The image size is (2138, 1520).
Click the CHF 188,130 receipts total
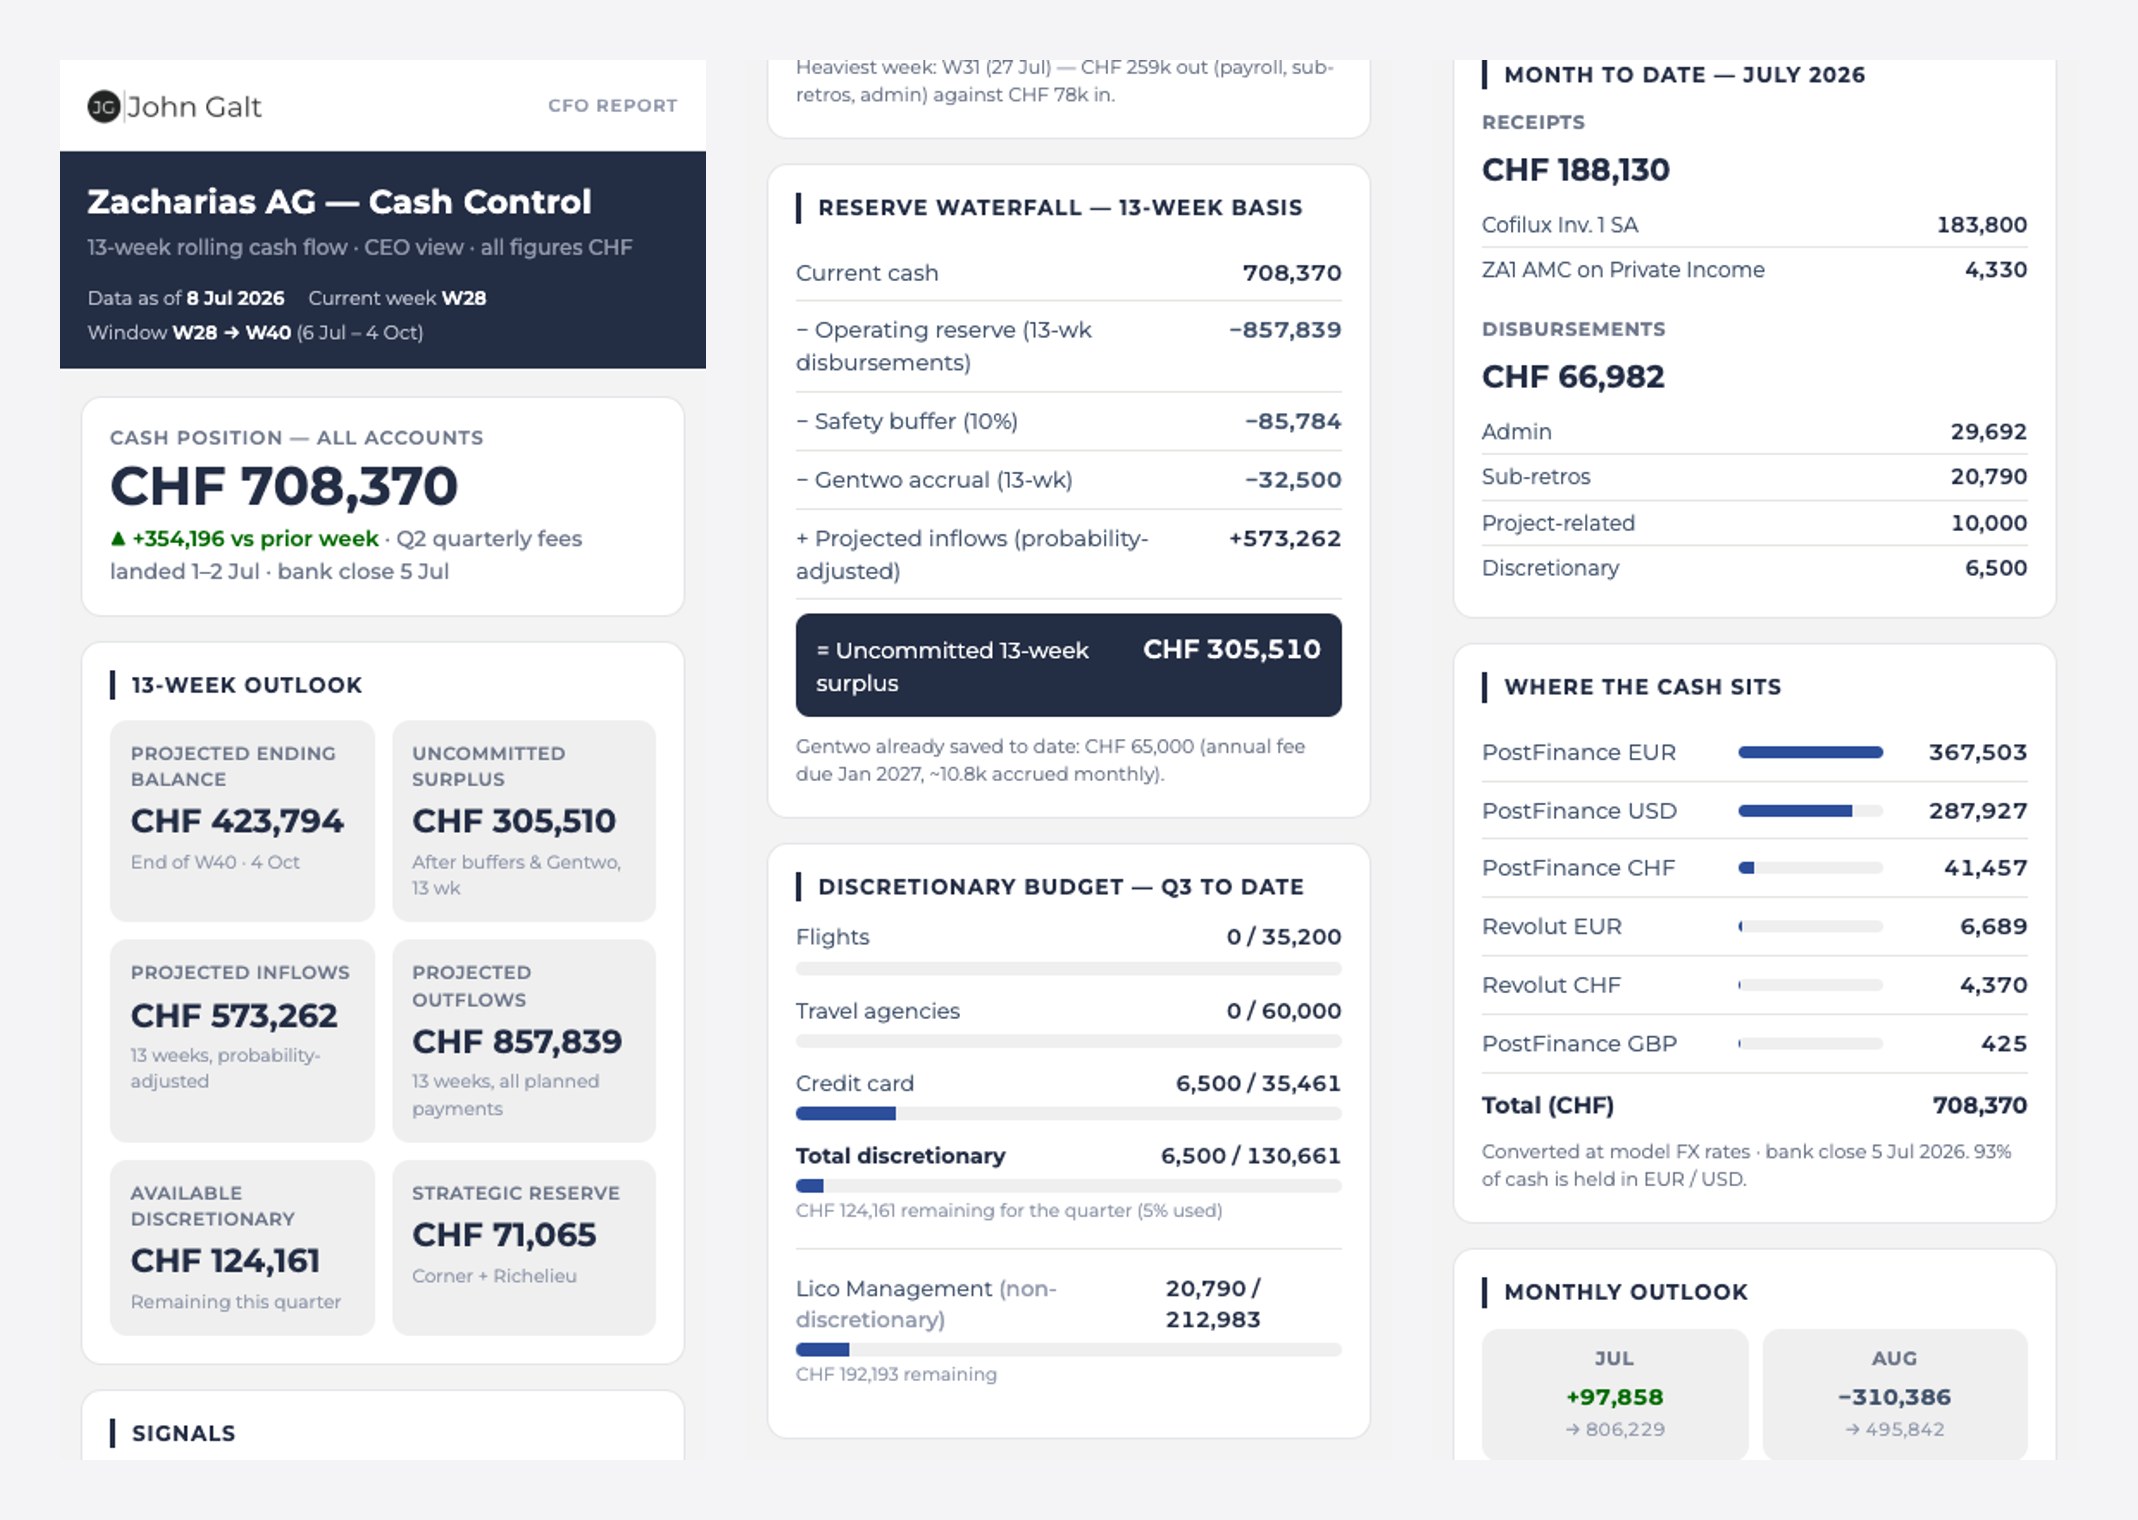point(1576,170)
